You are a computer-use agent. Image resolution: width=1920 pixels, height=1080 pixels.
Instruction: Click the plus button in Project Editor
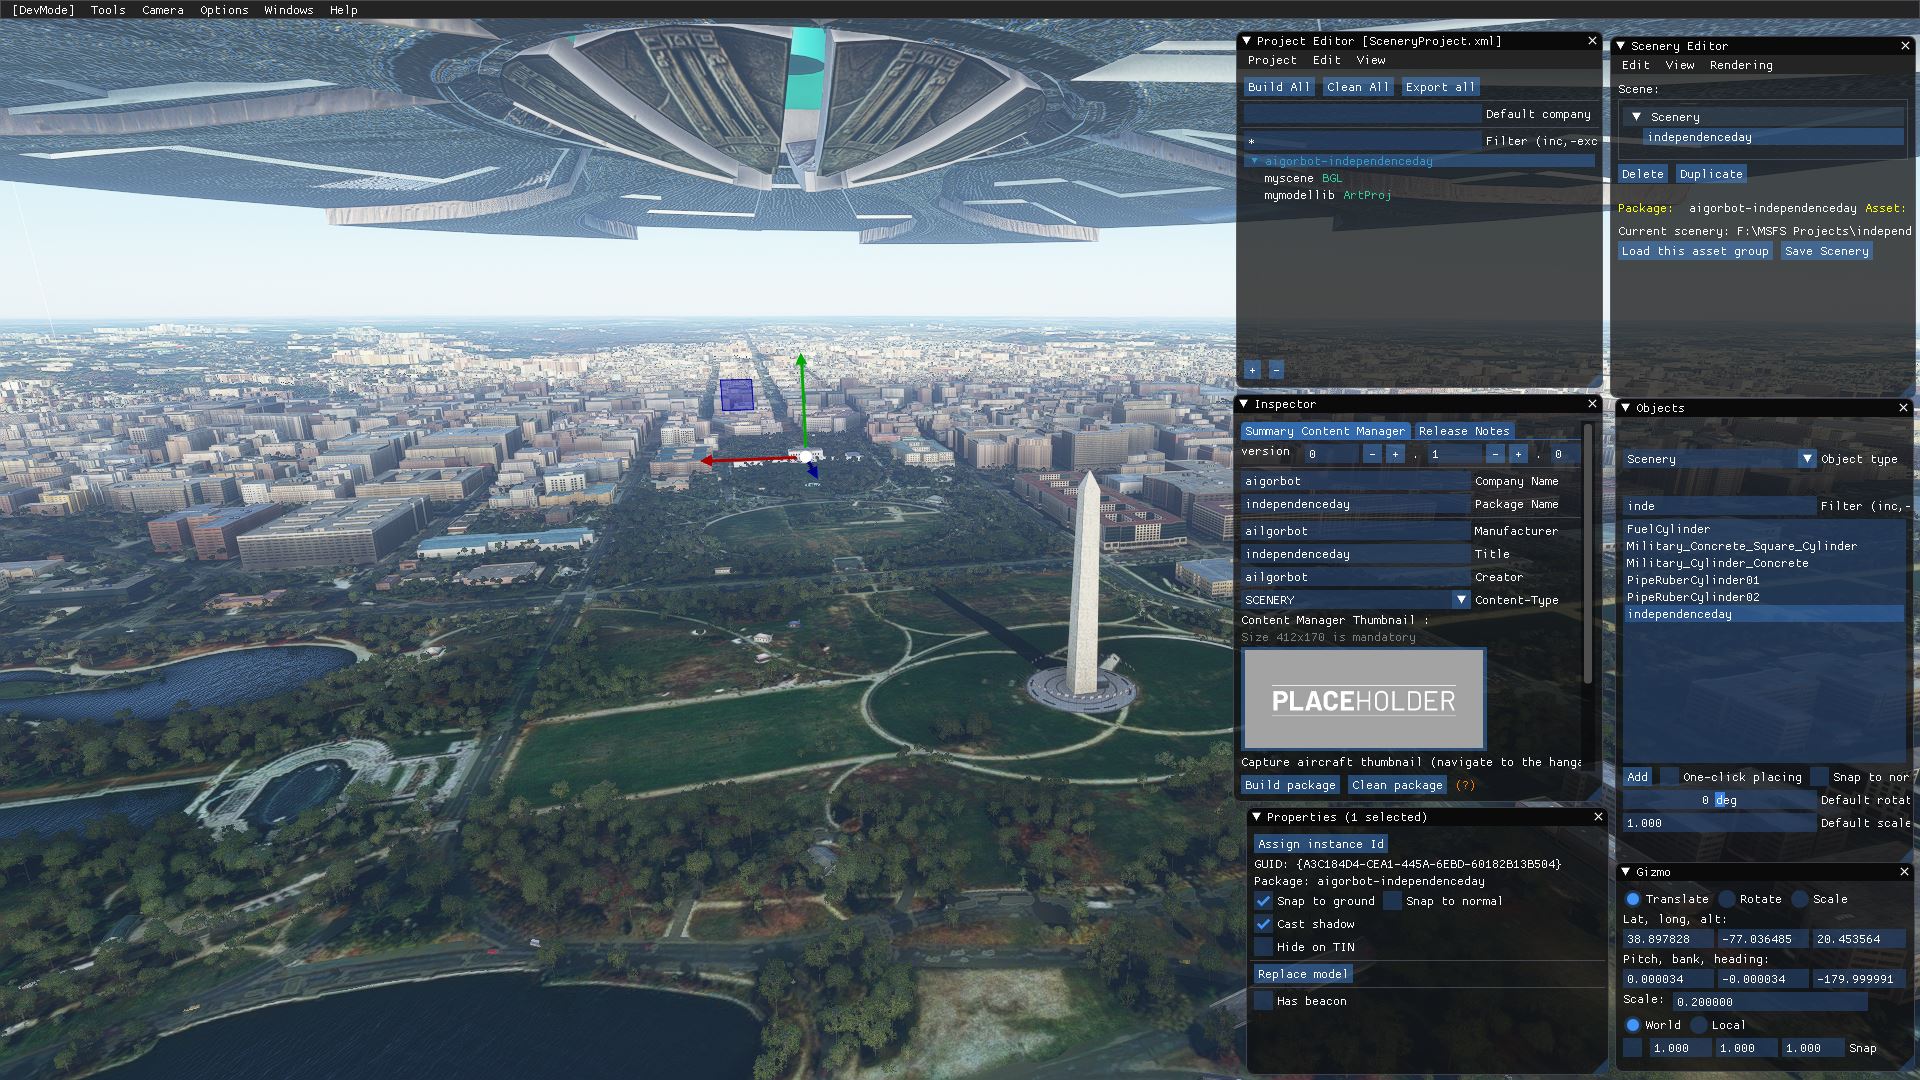[1252, 370]
